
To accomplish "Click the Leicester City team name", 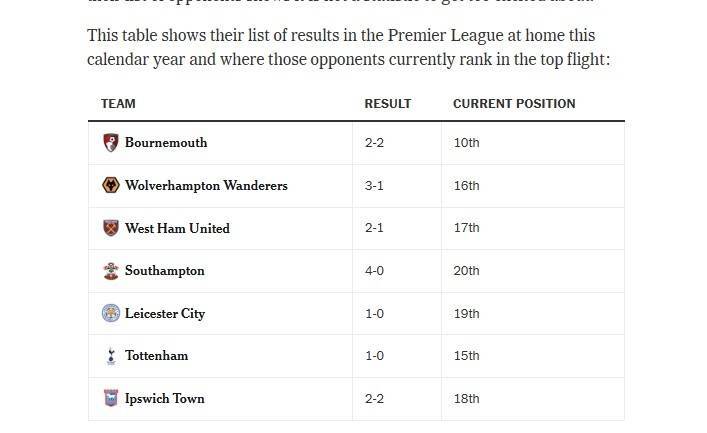I will pos(165,314).
